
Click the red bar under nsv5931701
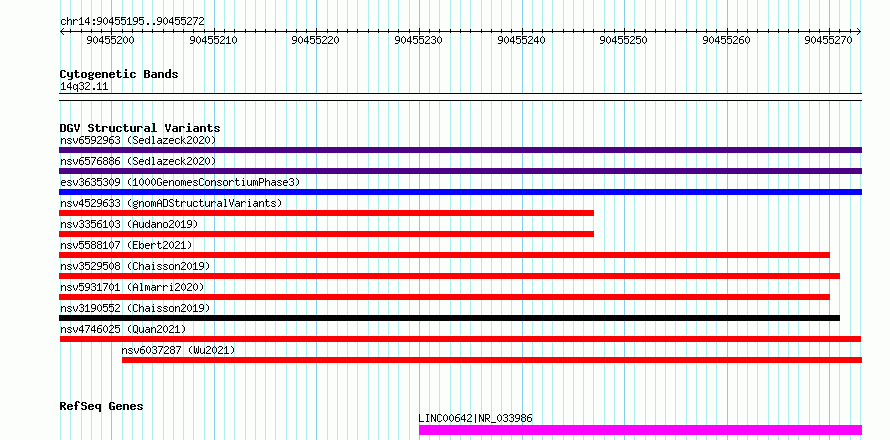(444, 297)
